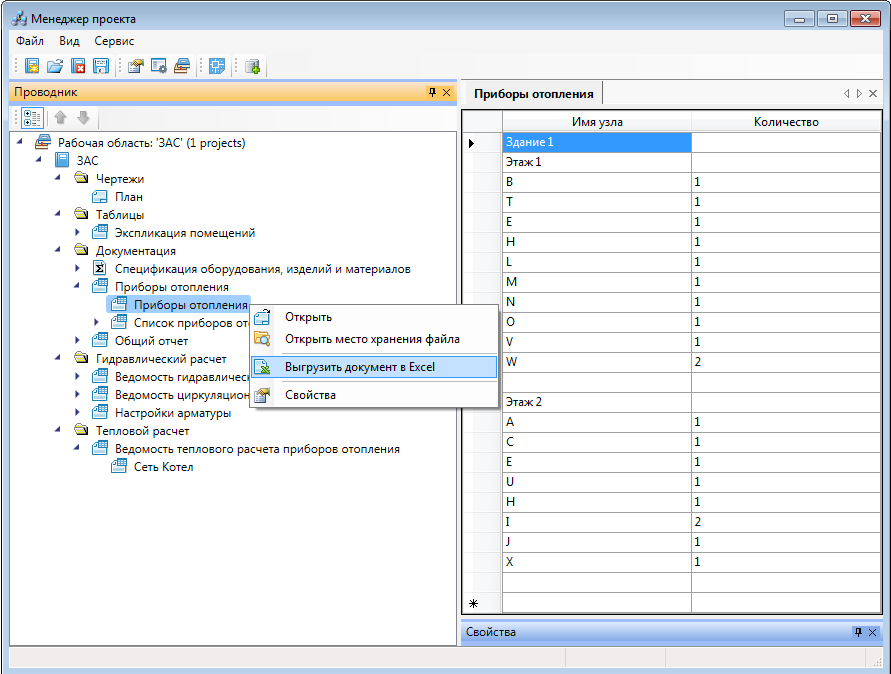891x674 pixels.
Task: Click the Здание 1 table cell
Action: (x=597, y=142)
